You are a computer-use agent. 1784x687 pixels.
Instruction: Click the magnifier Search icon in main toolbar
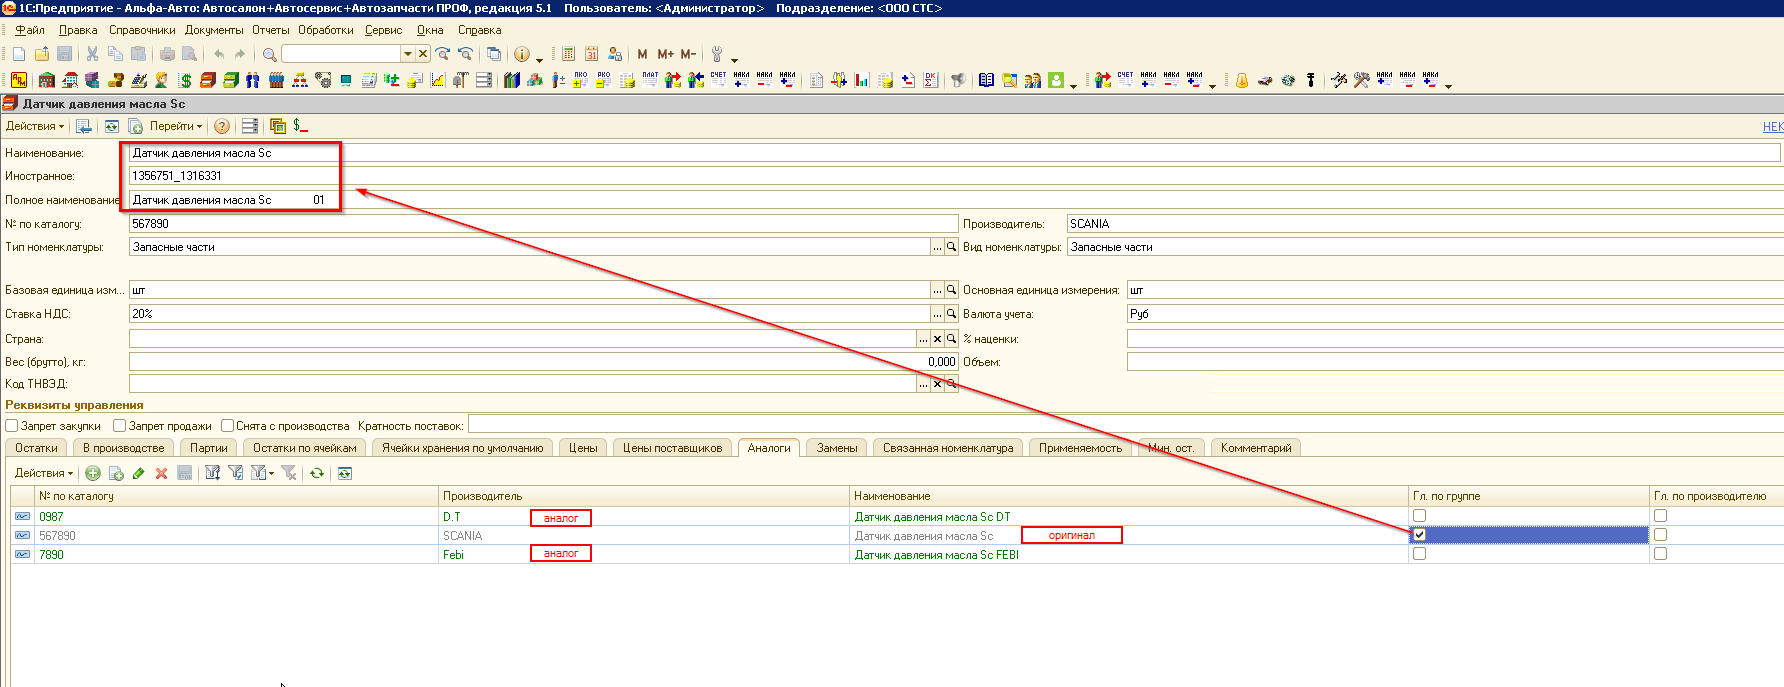tap(269, 54)
